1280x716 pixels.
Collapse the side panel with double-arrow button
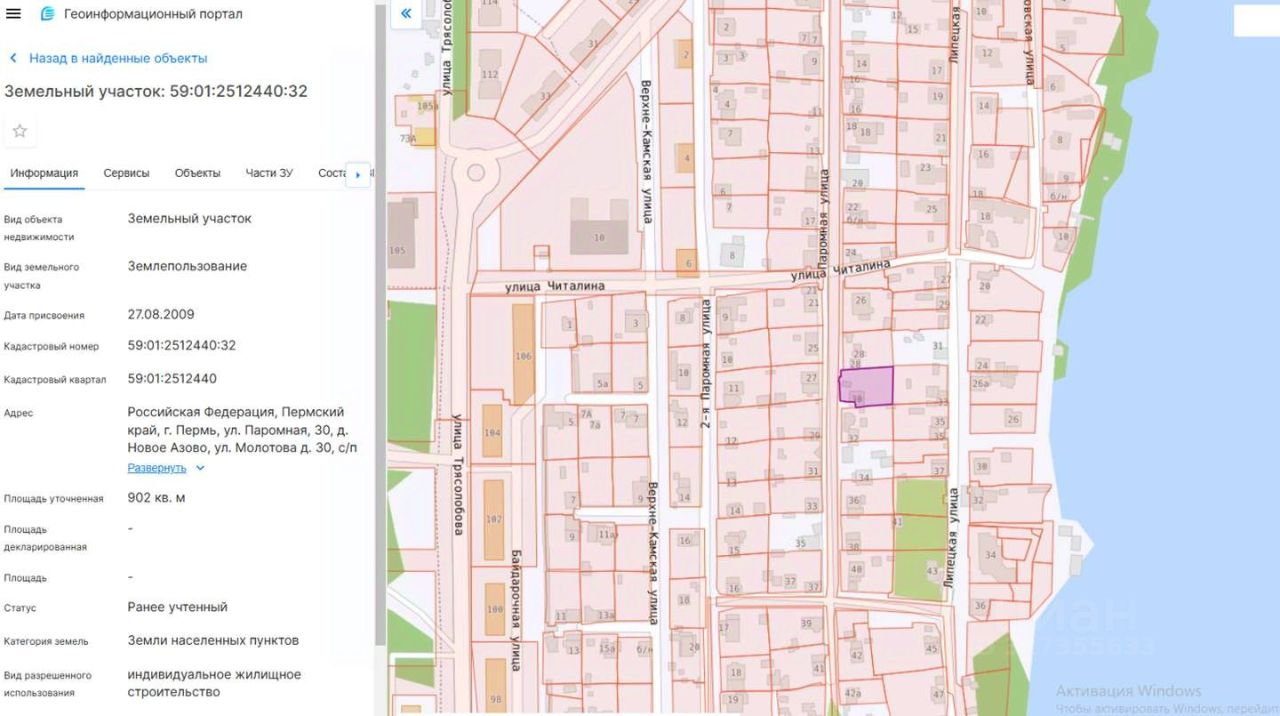(x=405, y=14)
